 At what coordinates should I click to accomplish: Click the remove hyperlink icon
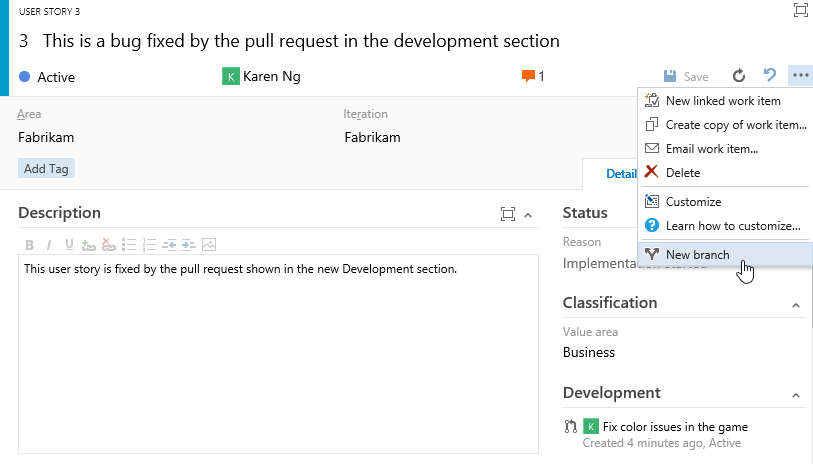coord(108,245)
